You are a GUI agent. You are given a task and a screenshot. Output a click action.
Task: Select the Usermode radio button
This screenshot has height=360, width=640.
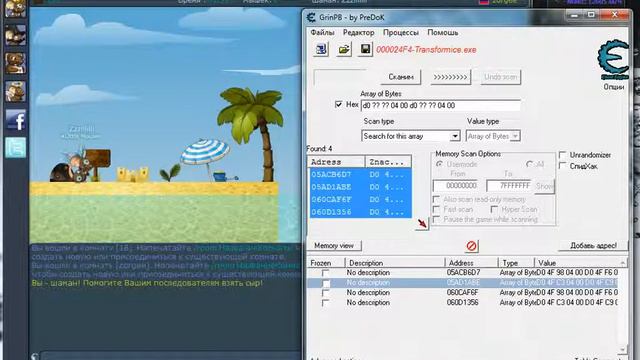[x=440, y=164]
